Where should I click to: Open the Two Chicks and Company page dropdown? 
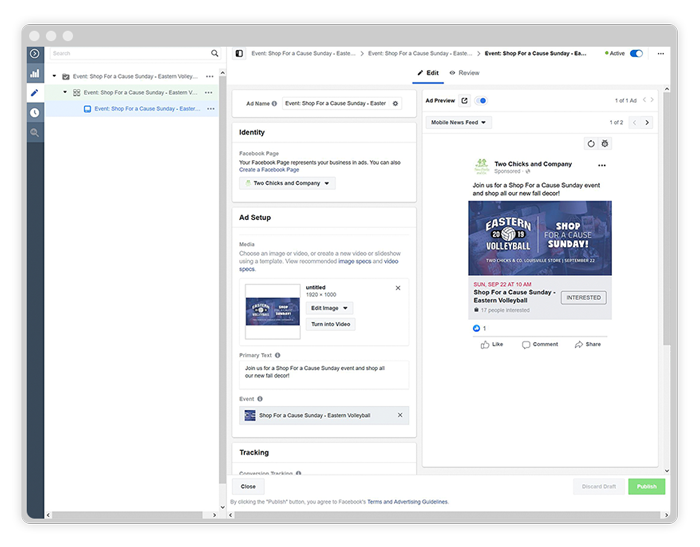(x=287, y=183)
